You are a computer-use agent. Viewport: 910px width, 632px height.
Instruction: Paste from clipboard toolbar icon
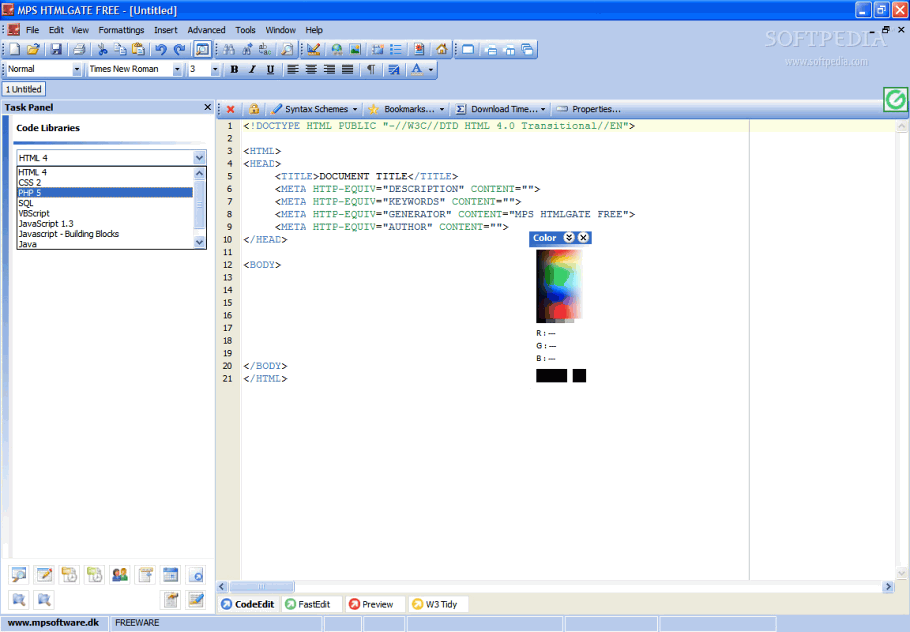(138, 49)
